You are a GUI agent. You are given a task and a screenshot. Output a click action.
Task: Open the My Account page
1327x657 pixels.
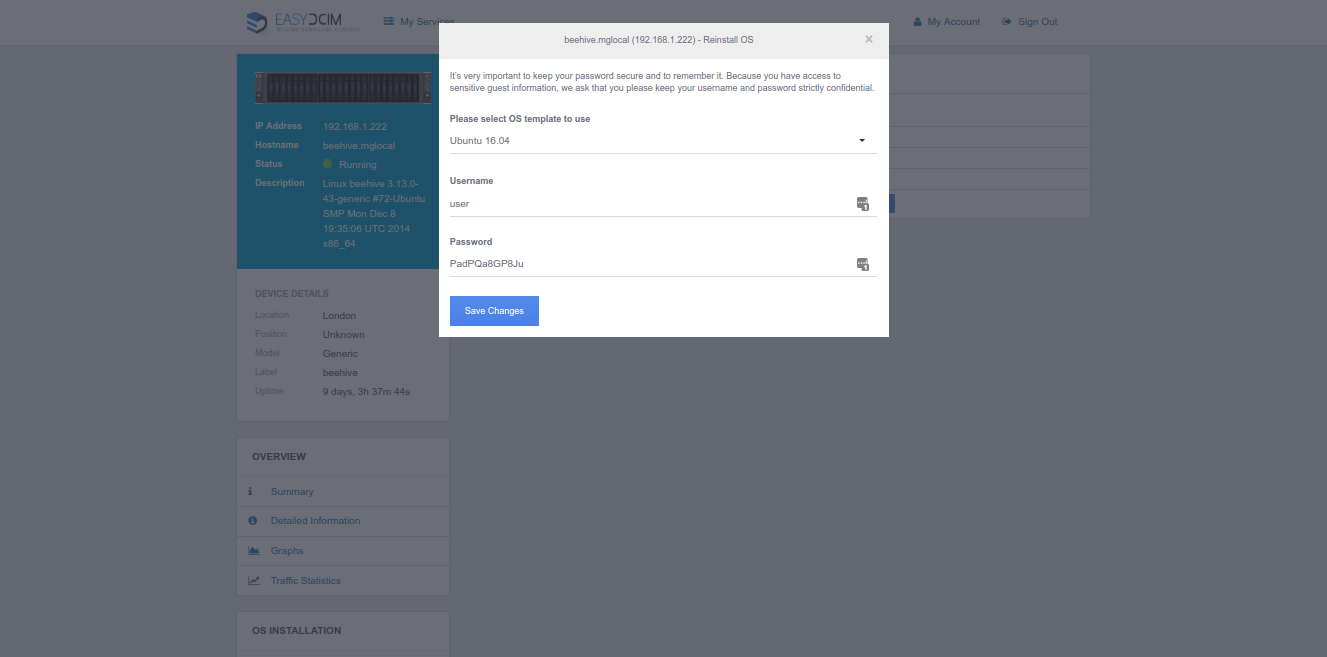click(946, 22)
